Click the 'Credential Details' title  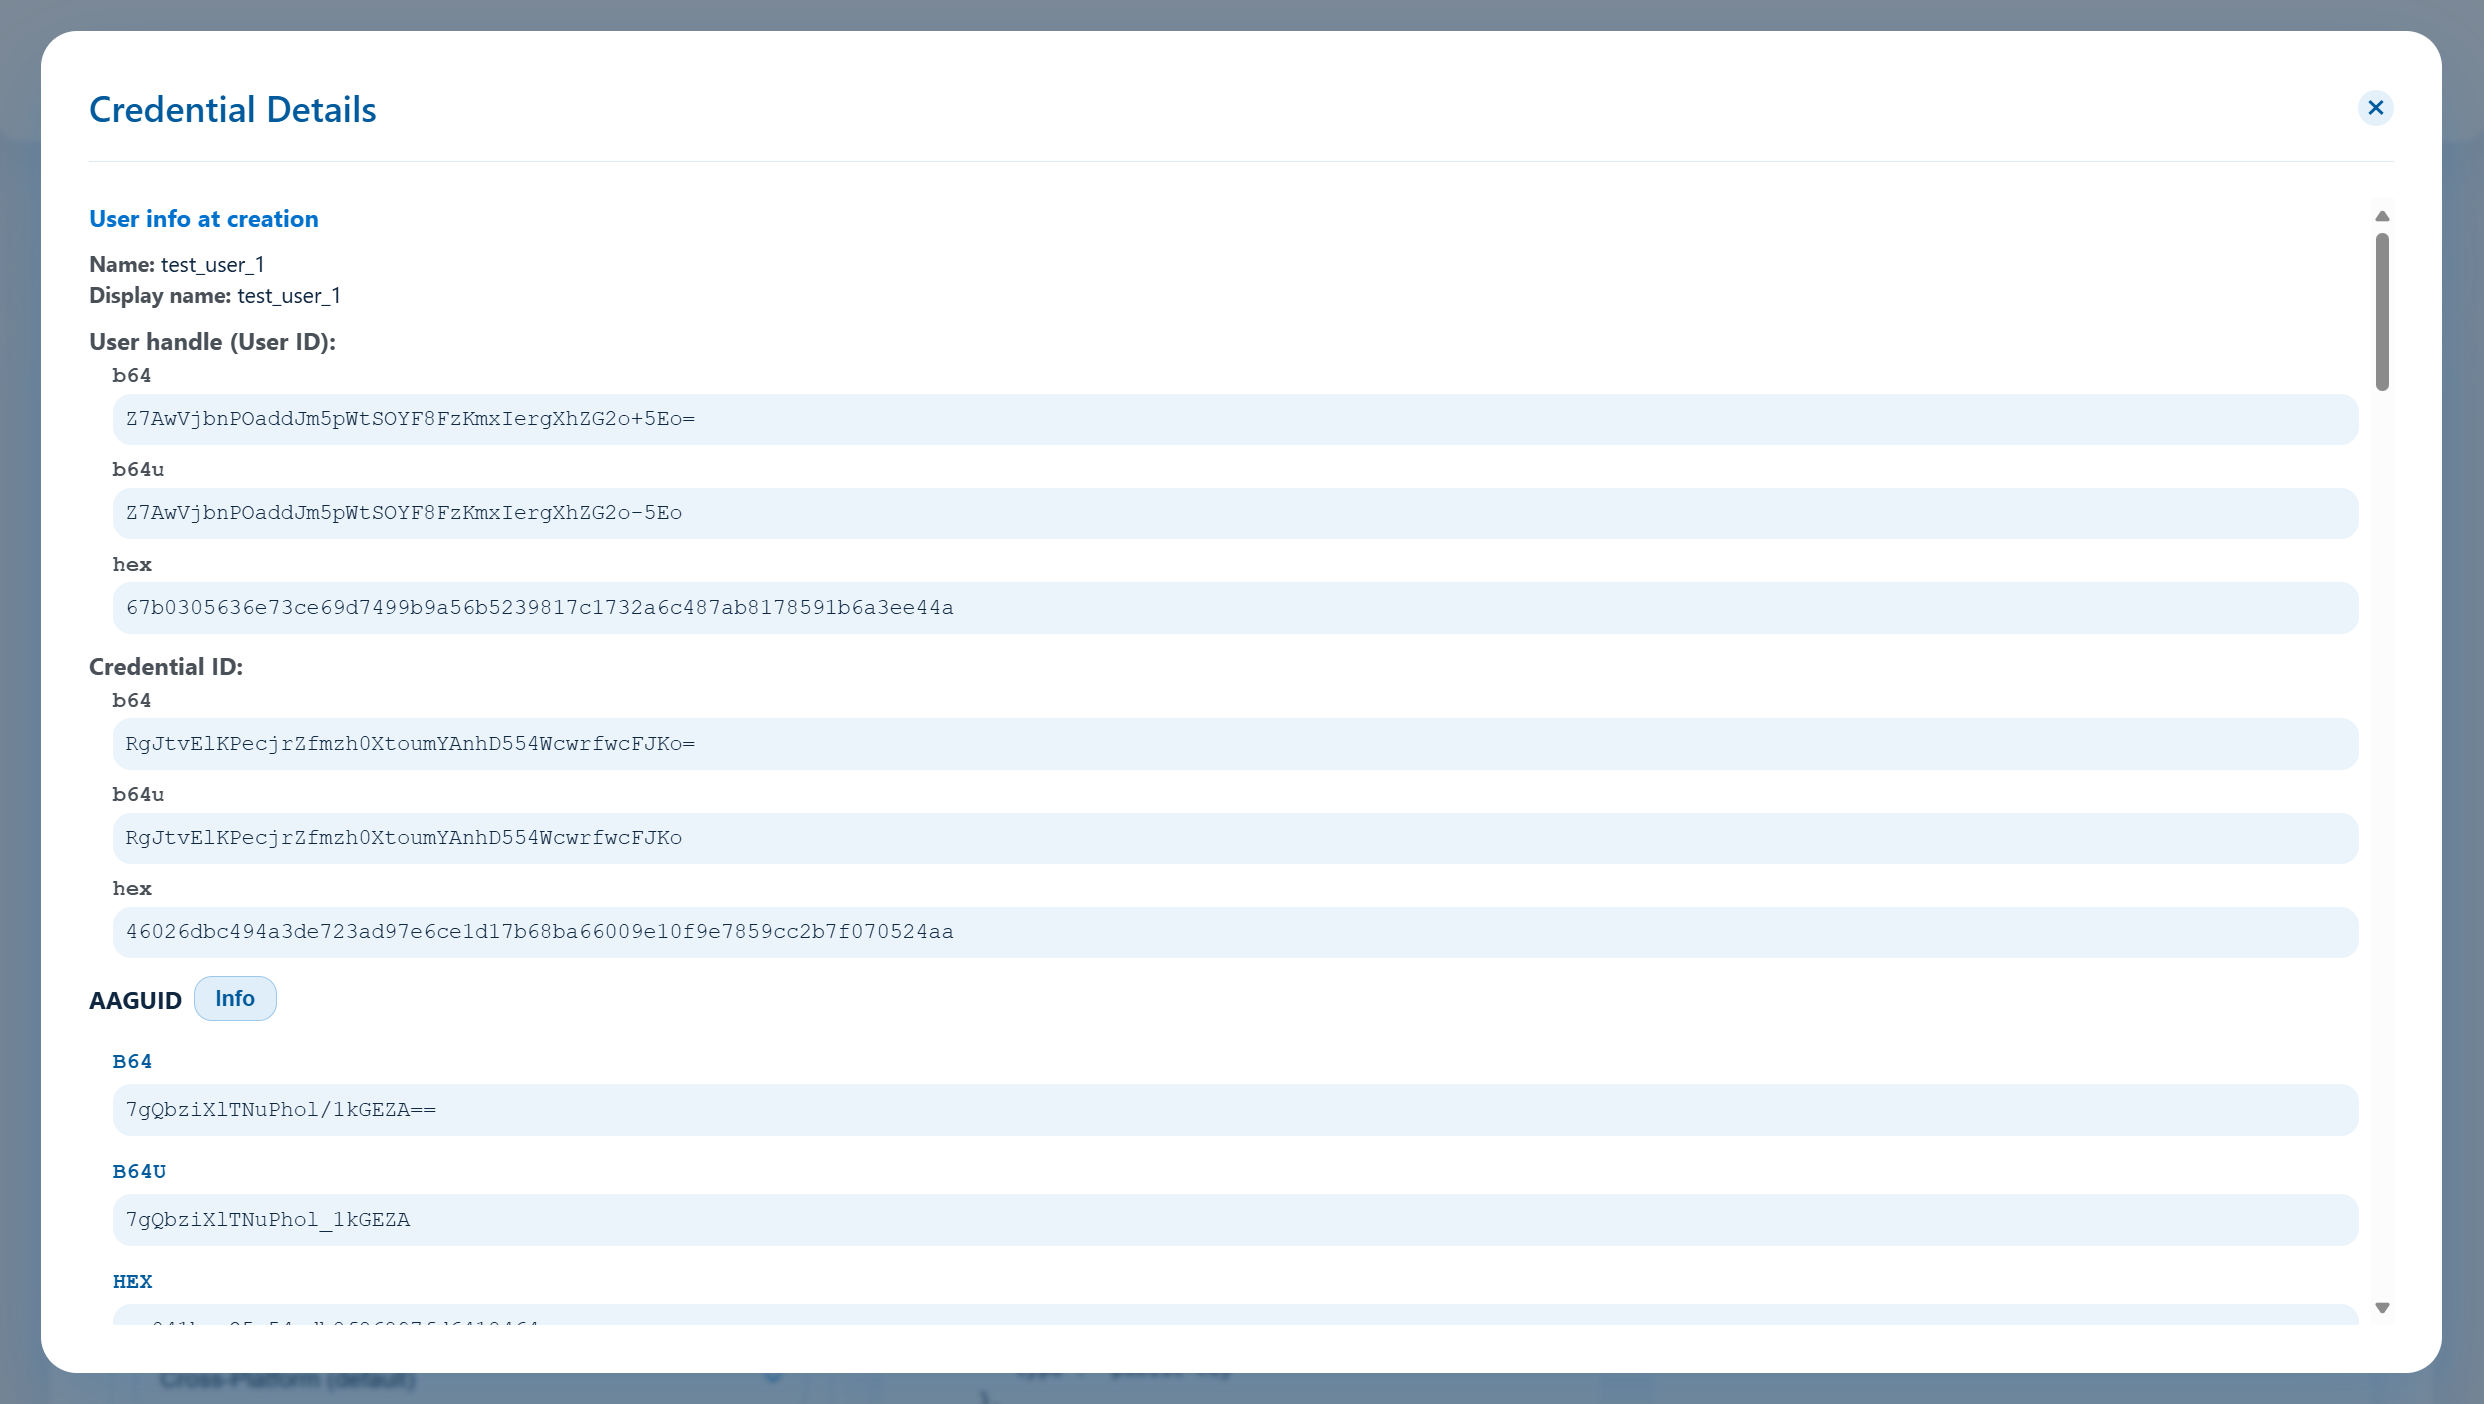click(x=233, y=110)
